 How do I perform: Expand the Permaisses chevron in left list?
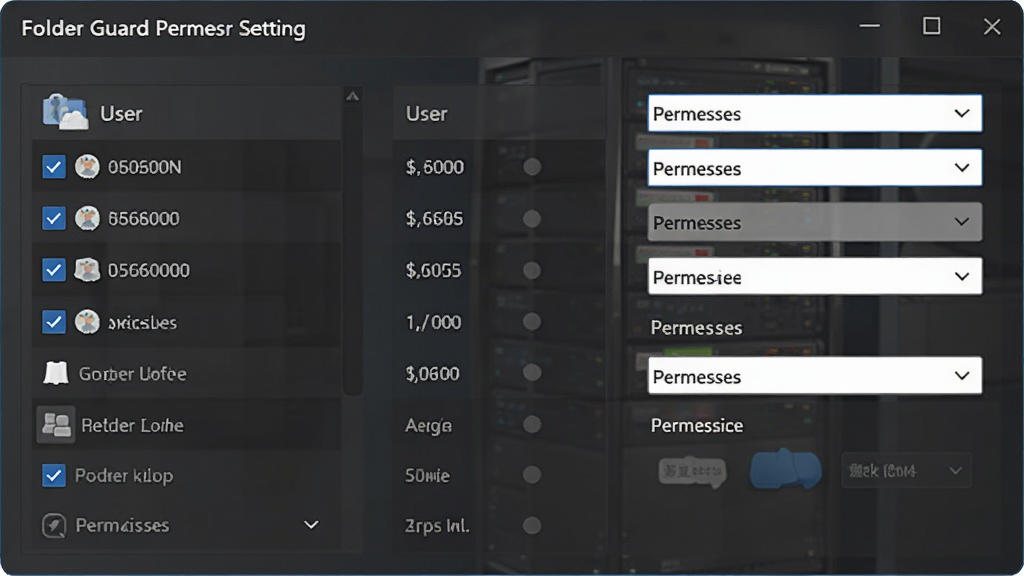click(x=312, y=524)
